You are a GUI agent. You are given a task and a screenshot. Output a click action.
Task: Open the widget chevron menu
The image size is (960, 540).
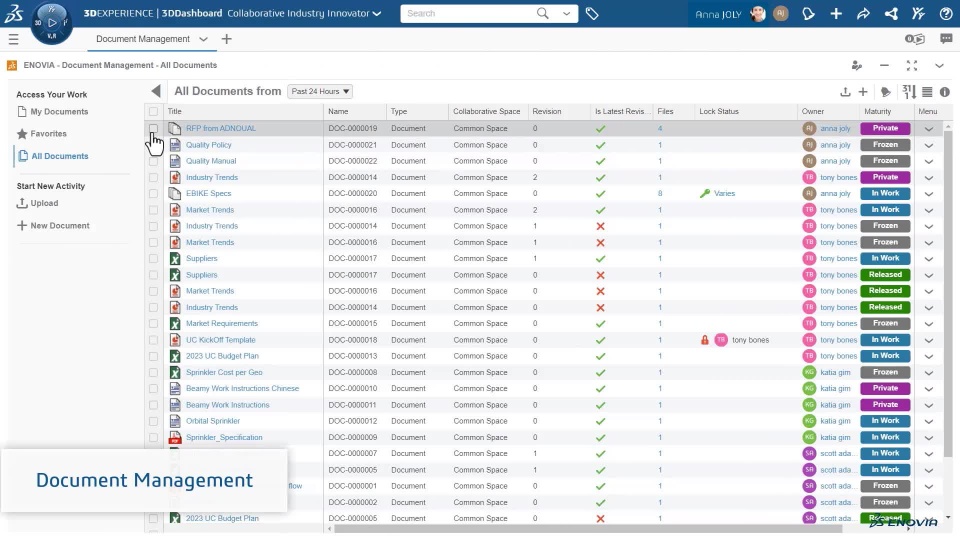click(x=939, y=66)
